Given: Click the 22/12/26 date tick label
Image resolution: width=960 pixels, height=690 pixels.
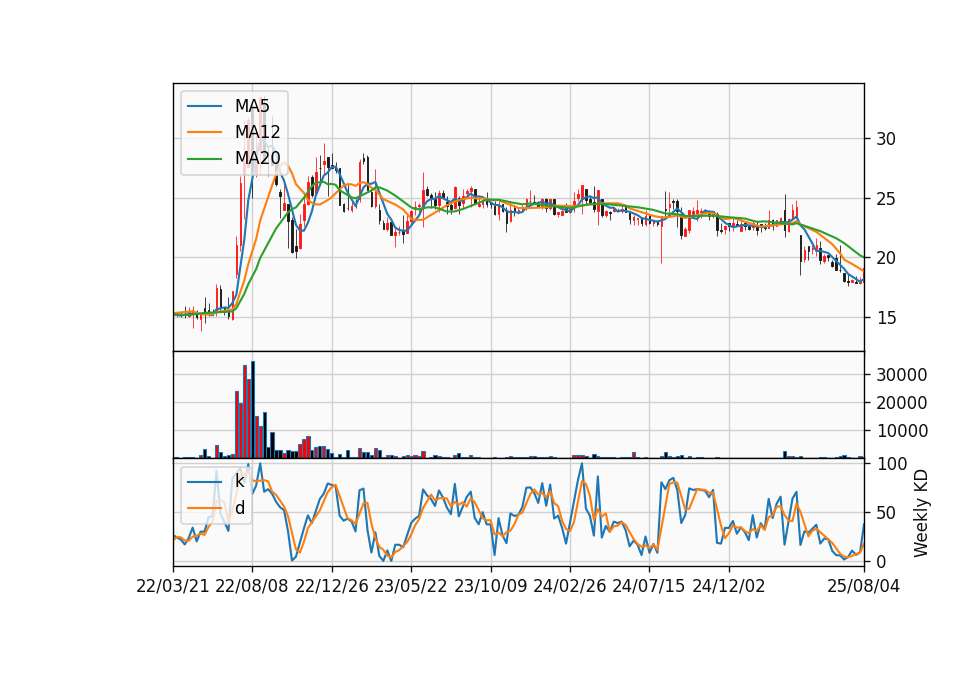Looking at the screenshot, I should (332, 587).
